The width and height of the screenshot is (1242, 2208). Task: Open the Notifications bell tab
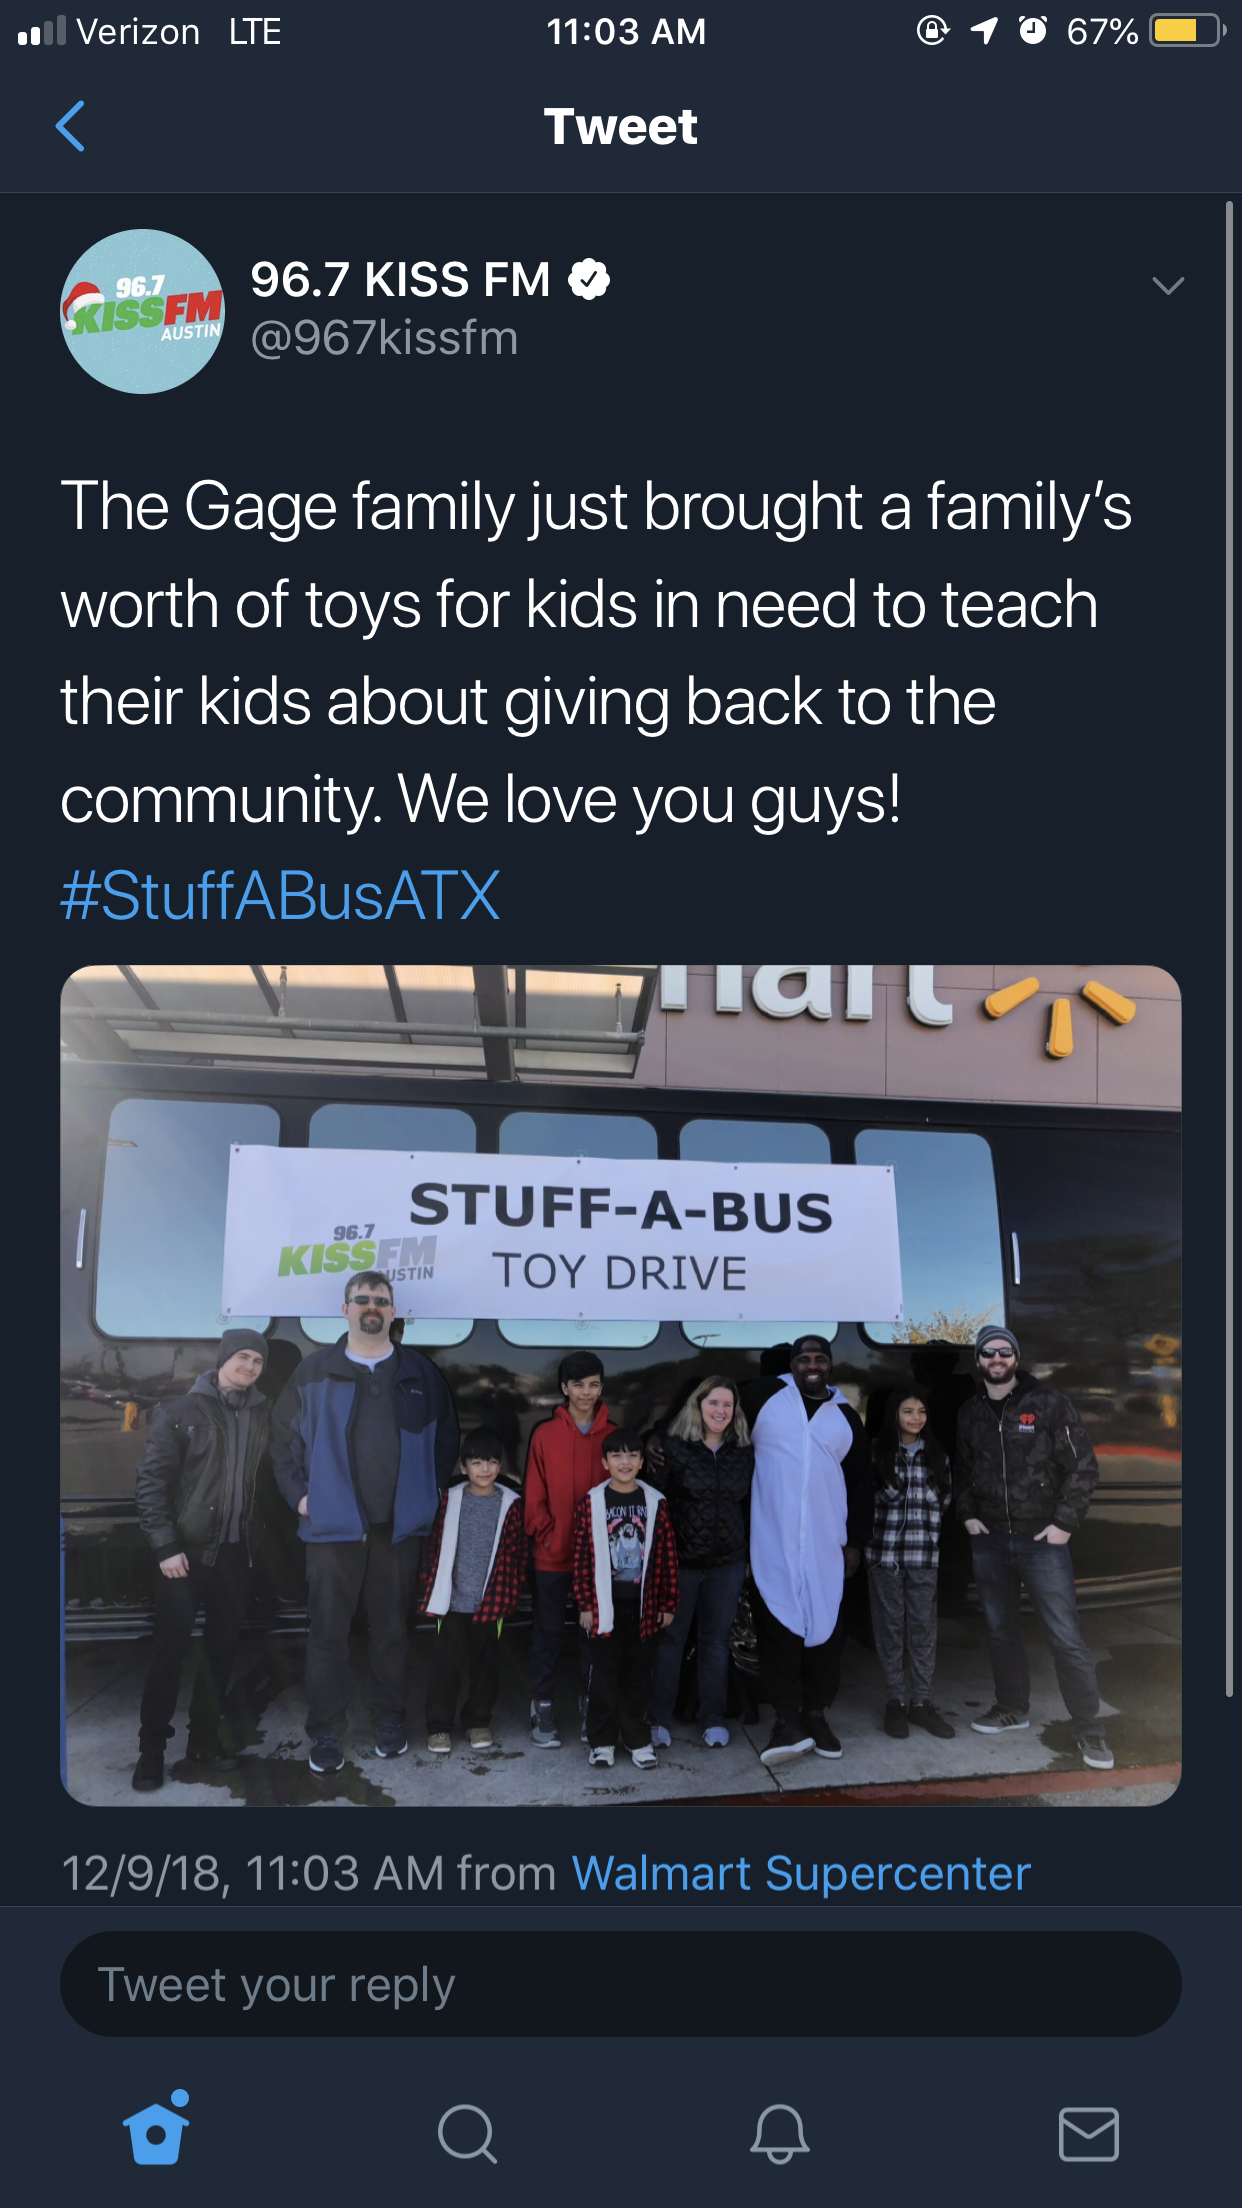[x=779, y=2134]
